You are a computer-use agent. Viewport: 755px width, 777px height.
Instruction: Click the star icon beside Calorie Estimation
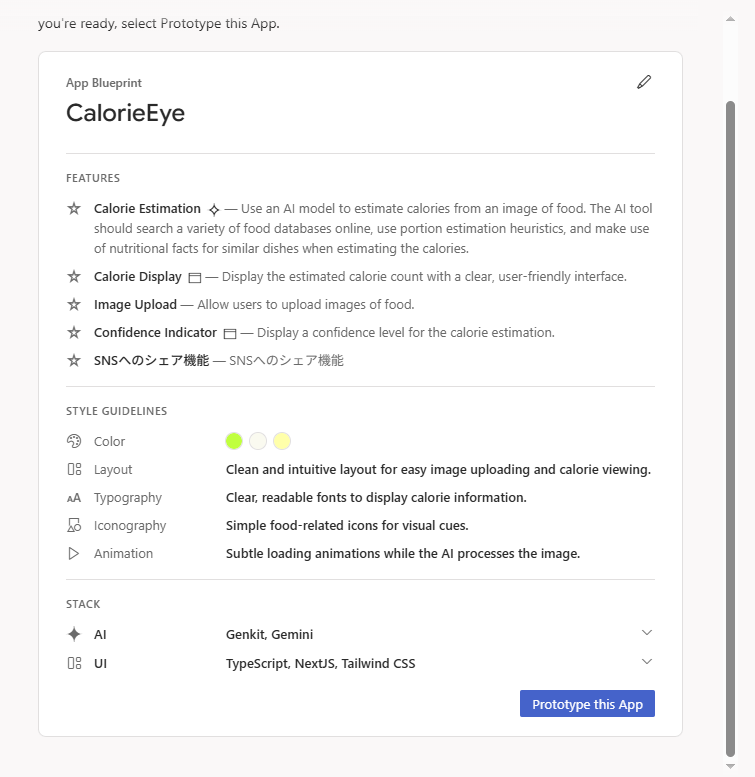pos(74,209)
